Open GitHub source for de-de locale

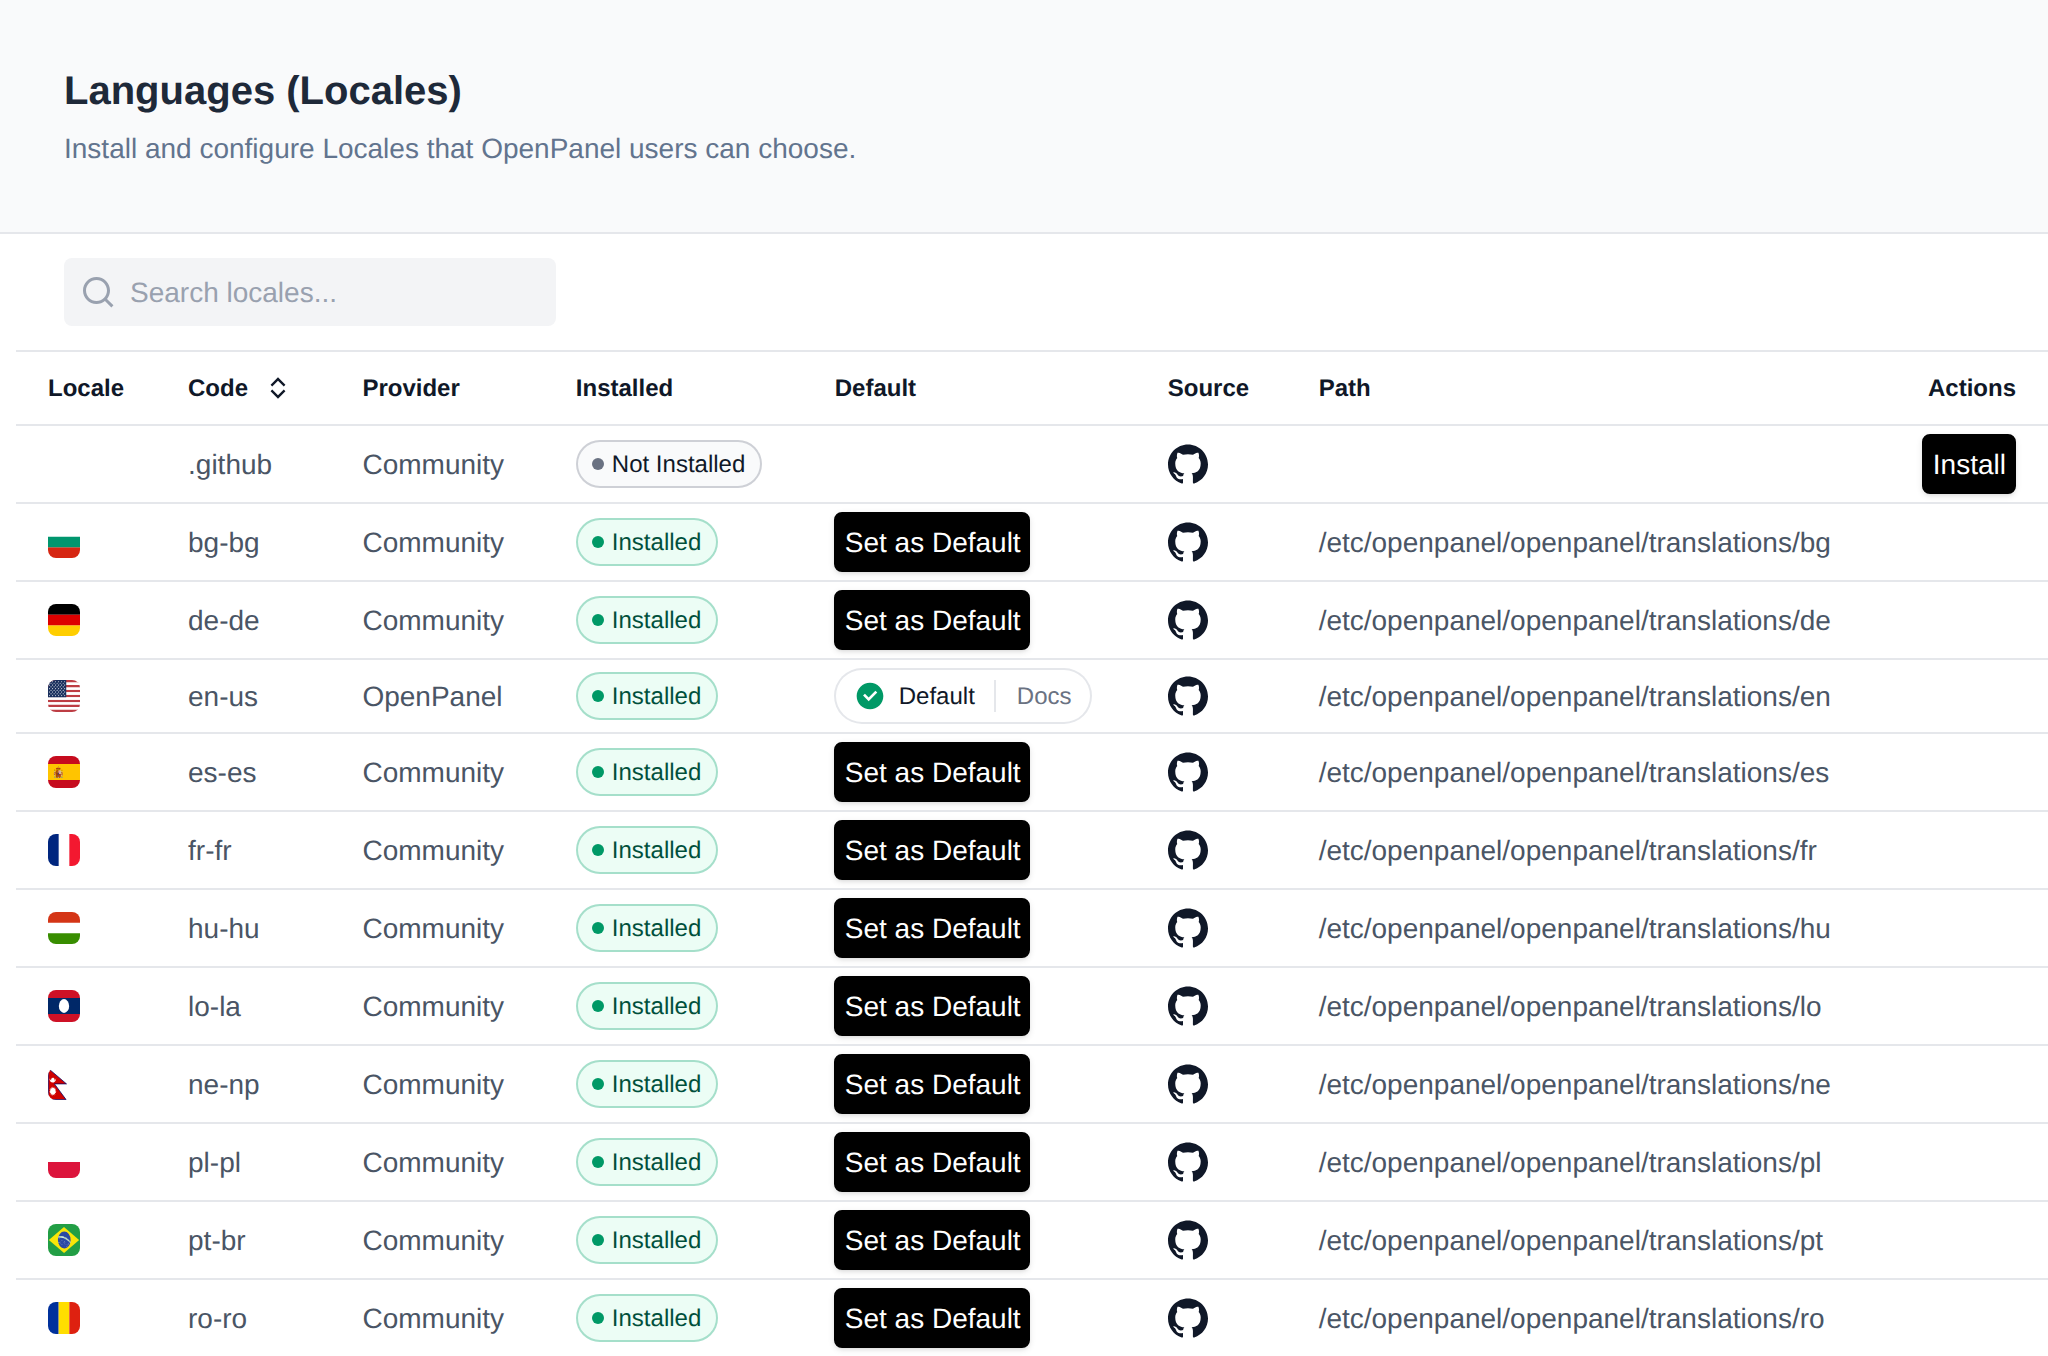tap(1187, 620)
